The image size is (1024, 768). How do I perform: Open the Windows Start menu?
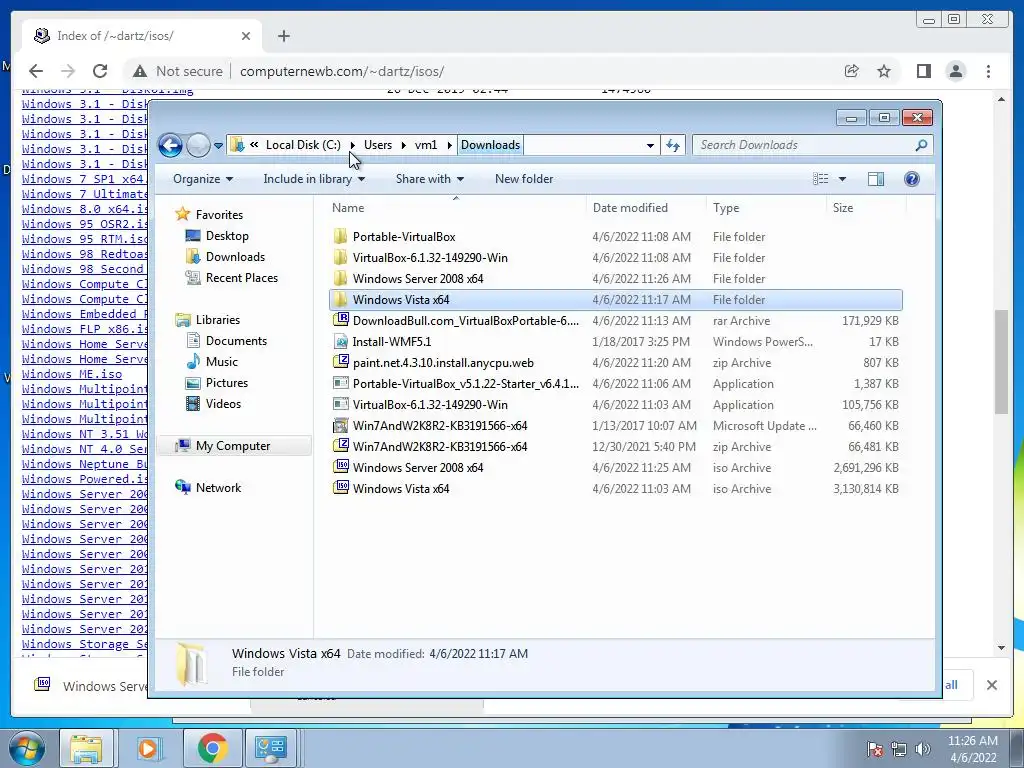pos(26,748)
